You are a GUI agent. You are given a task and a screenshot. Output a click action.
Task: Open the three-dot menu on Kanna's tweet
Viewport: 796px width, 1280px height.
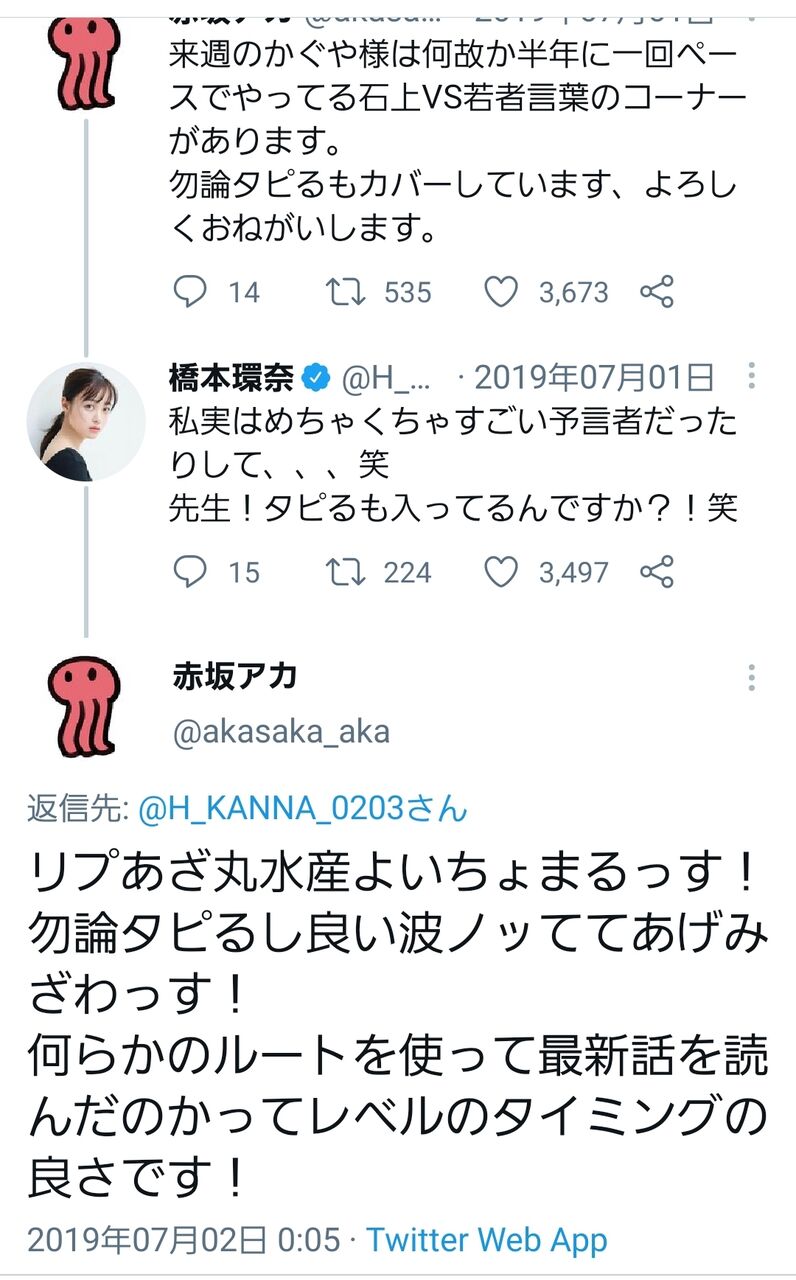[752, 374]
